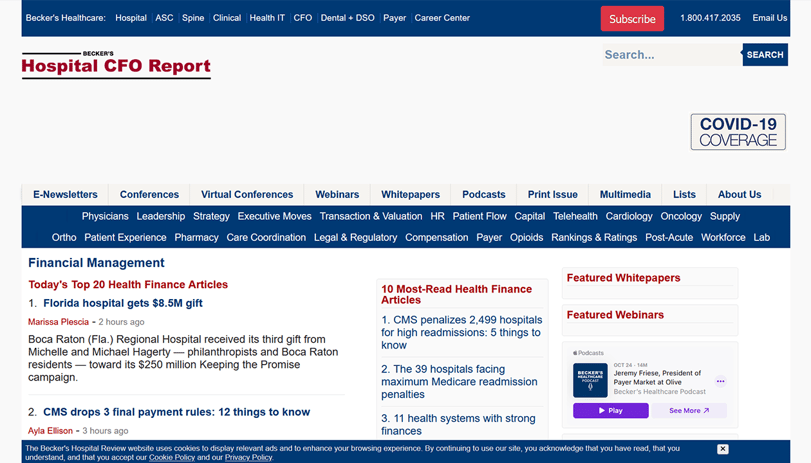Open 11 health systems with strong finances
Viewport: 811px width, 463px height.
(458, 425)
